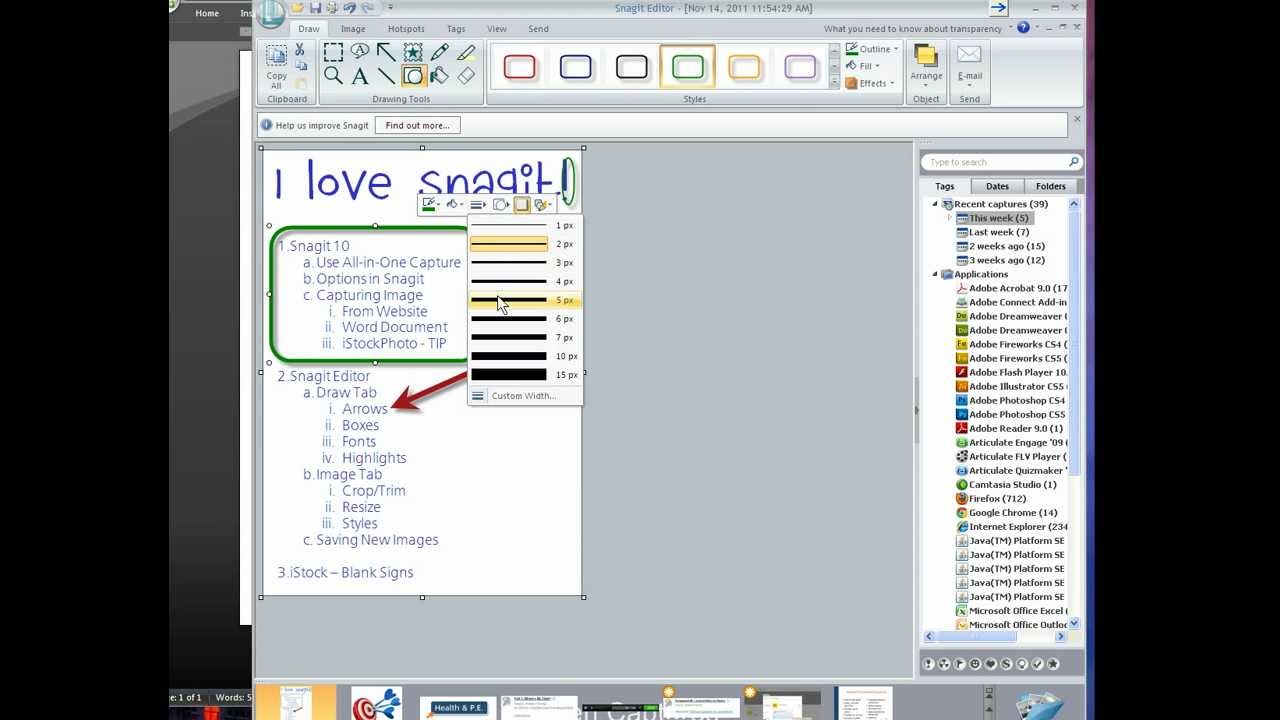1280x720 pixels.
Task: Apply the purple rounded rectangle style
Action: 800,67
